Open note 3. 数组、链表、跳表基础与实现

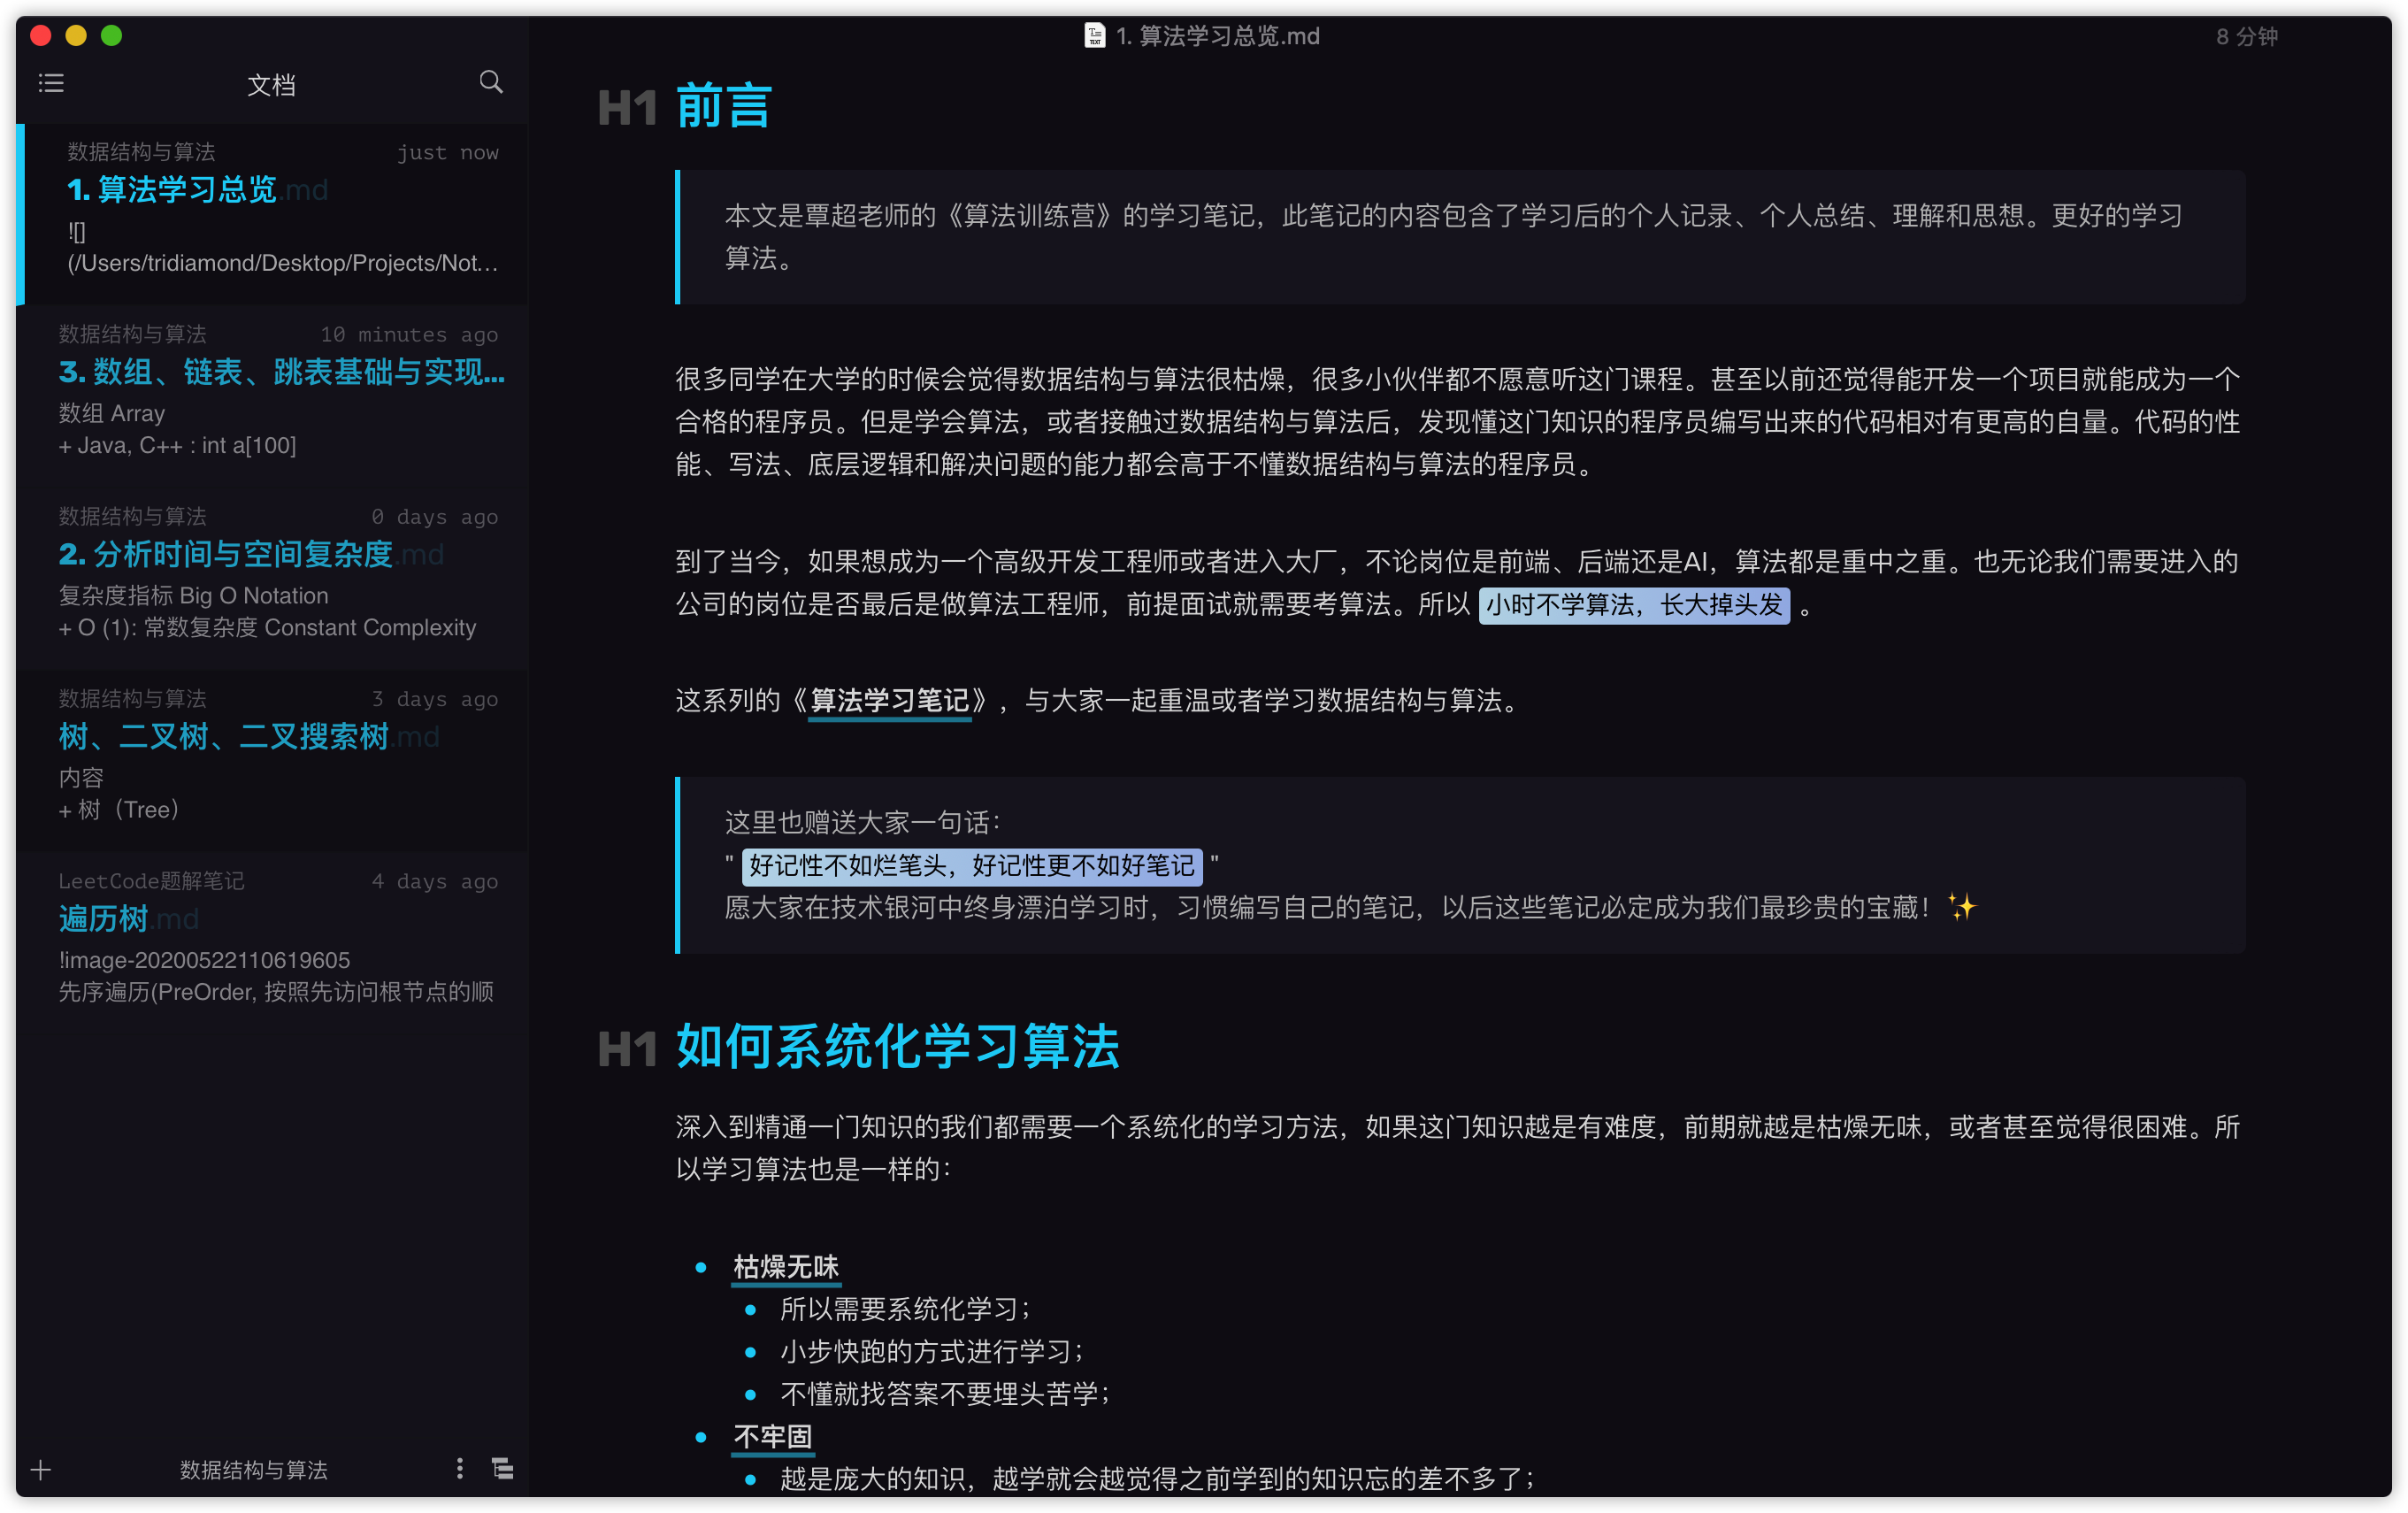[282, 372]
